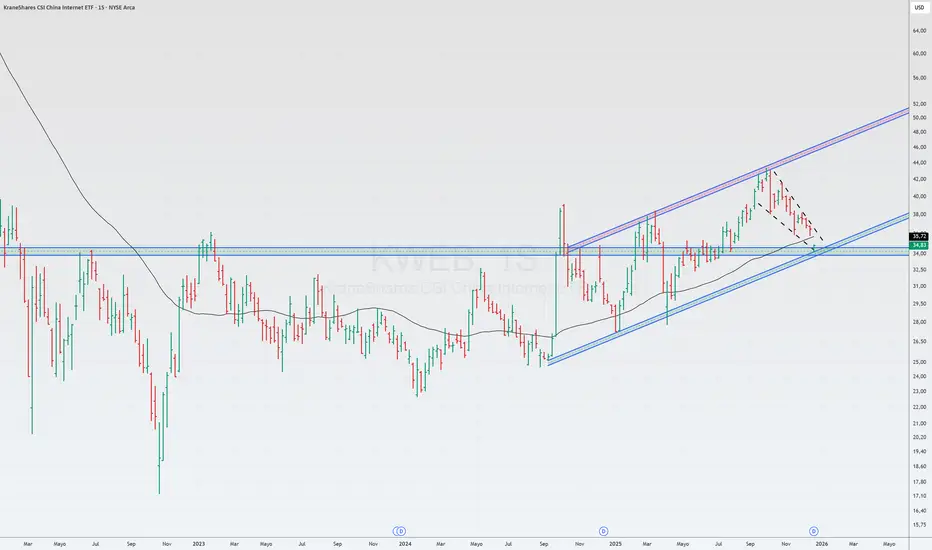Click the 56,00 price scale label
Viewport: 932px width, 550px height.
coord(920,78)
